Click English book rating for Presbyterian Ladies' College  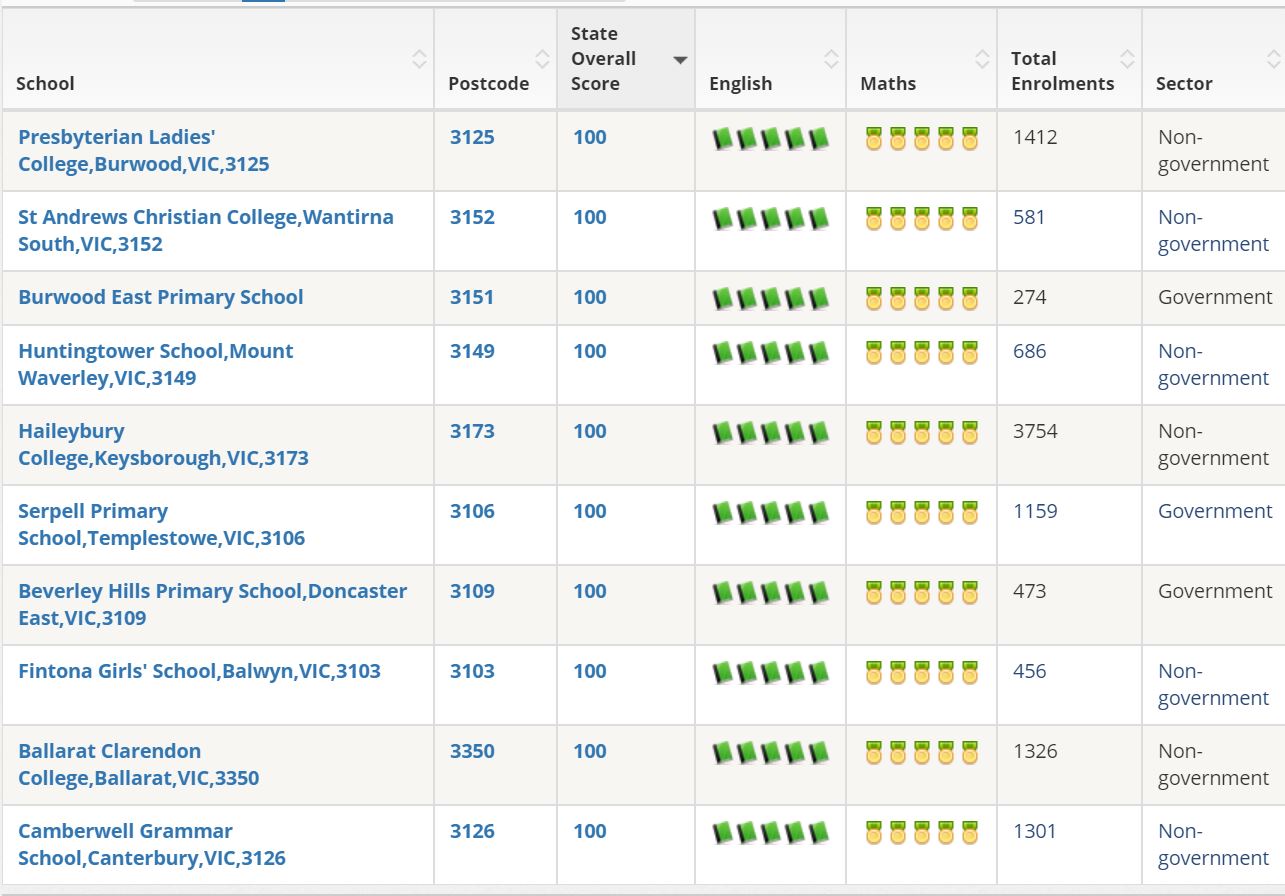click(771, 138)
